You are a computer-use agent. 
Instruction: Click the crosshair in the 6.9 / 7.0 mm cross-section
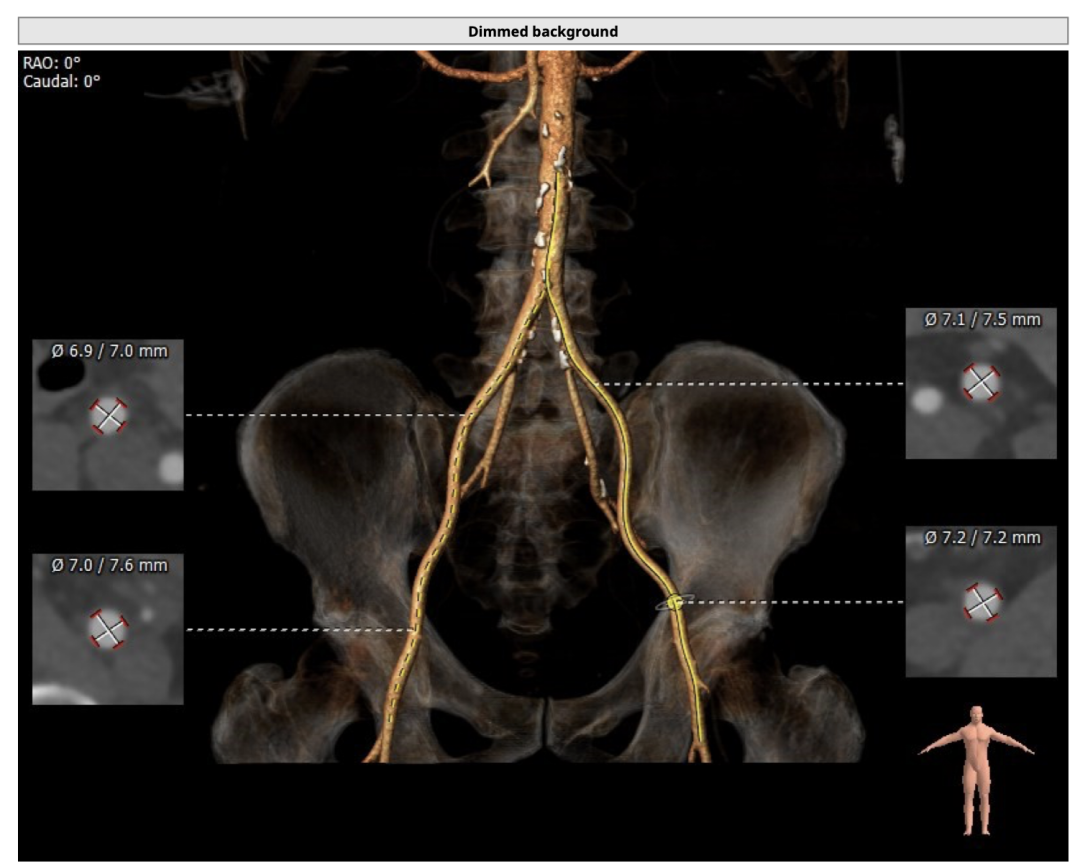tap(108, 416)
